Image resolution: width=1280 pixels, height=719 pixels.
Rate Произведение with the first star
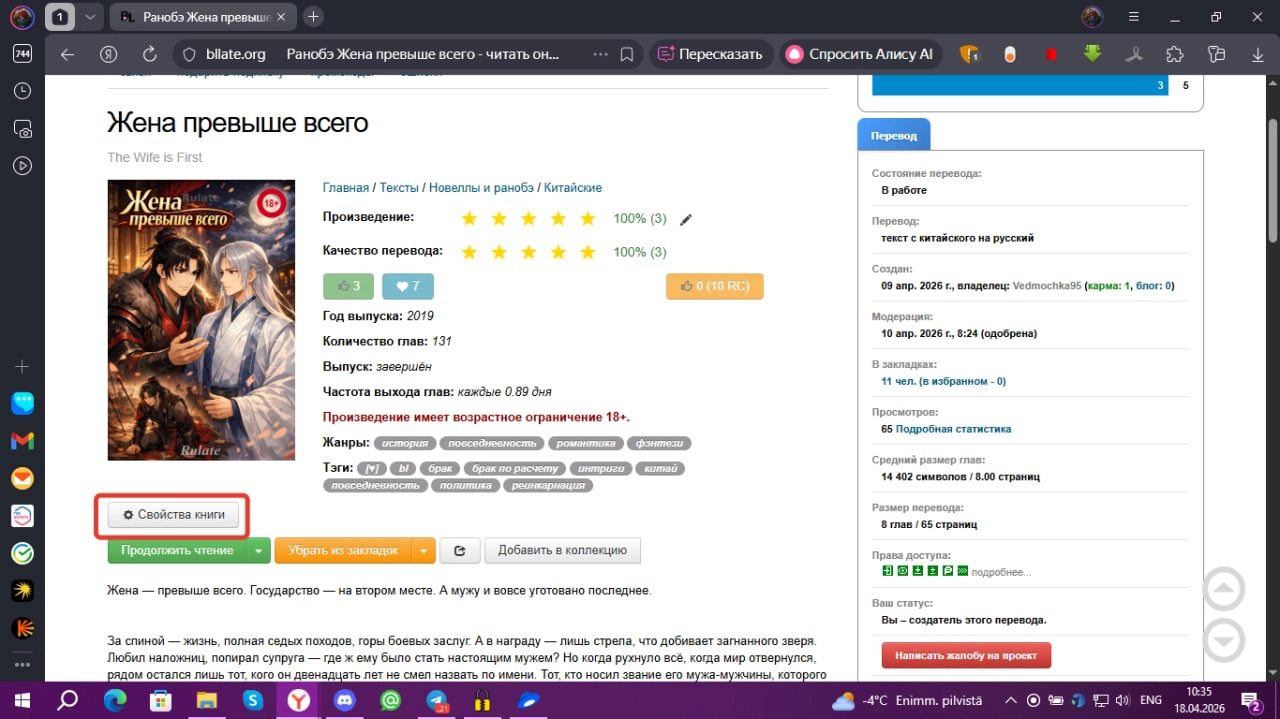[x=469, y=218]
